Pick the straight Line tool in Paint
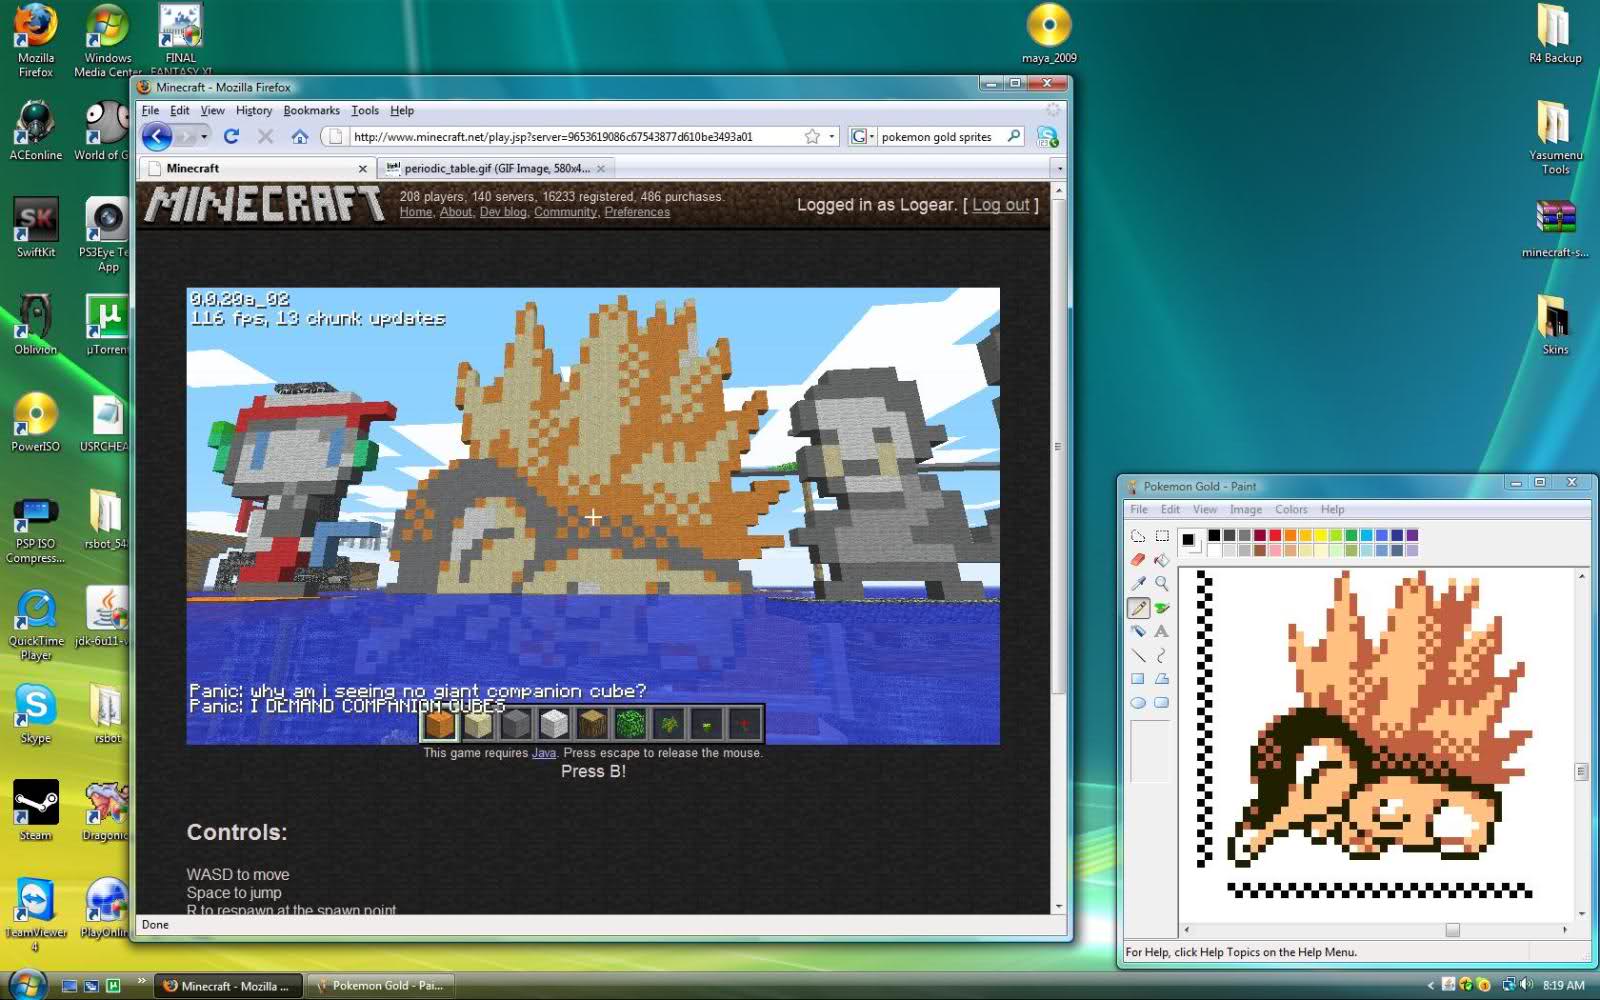Viewport: 1600px width, 1000px height. coord(1138,655)
